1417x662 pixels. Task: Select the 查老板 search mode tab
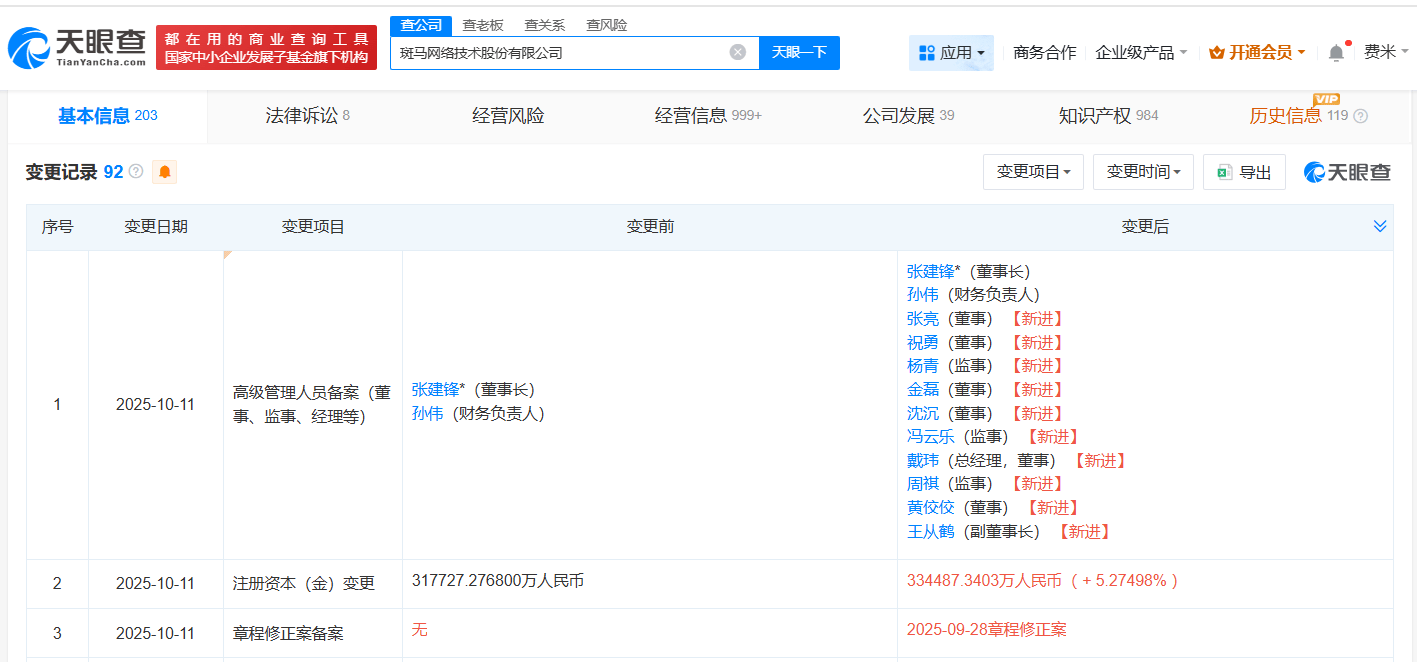(483, 26)
